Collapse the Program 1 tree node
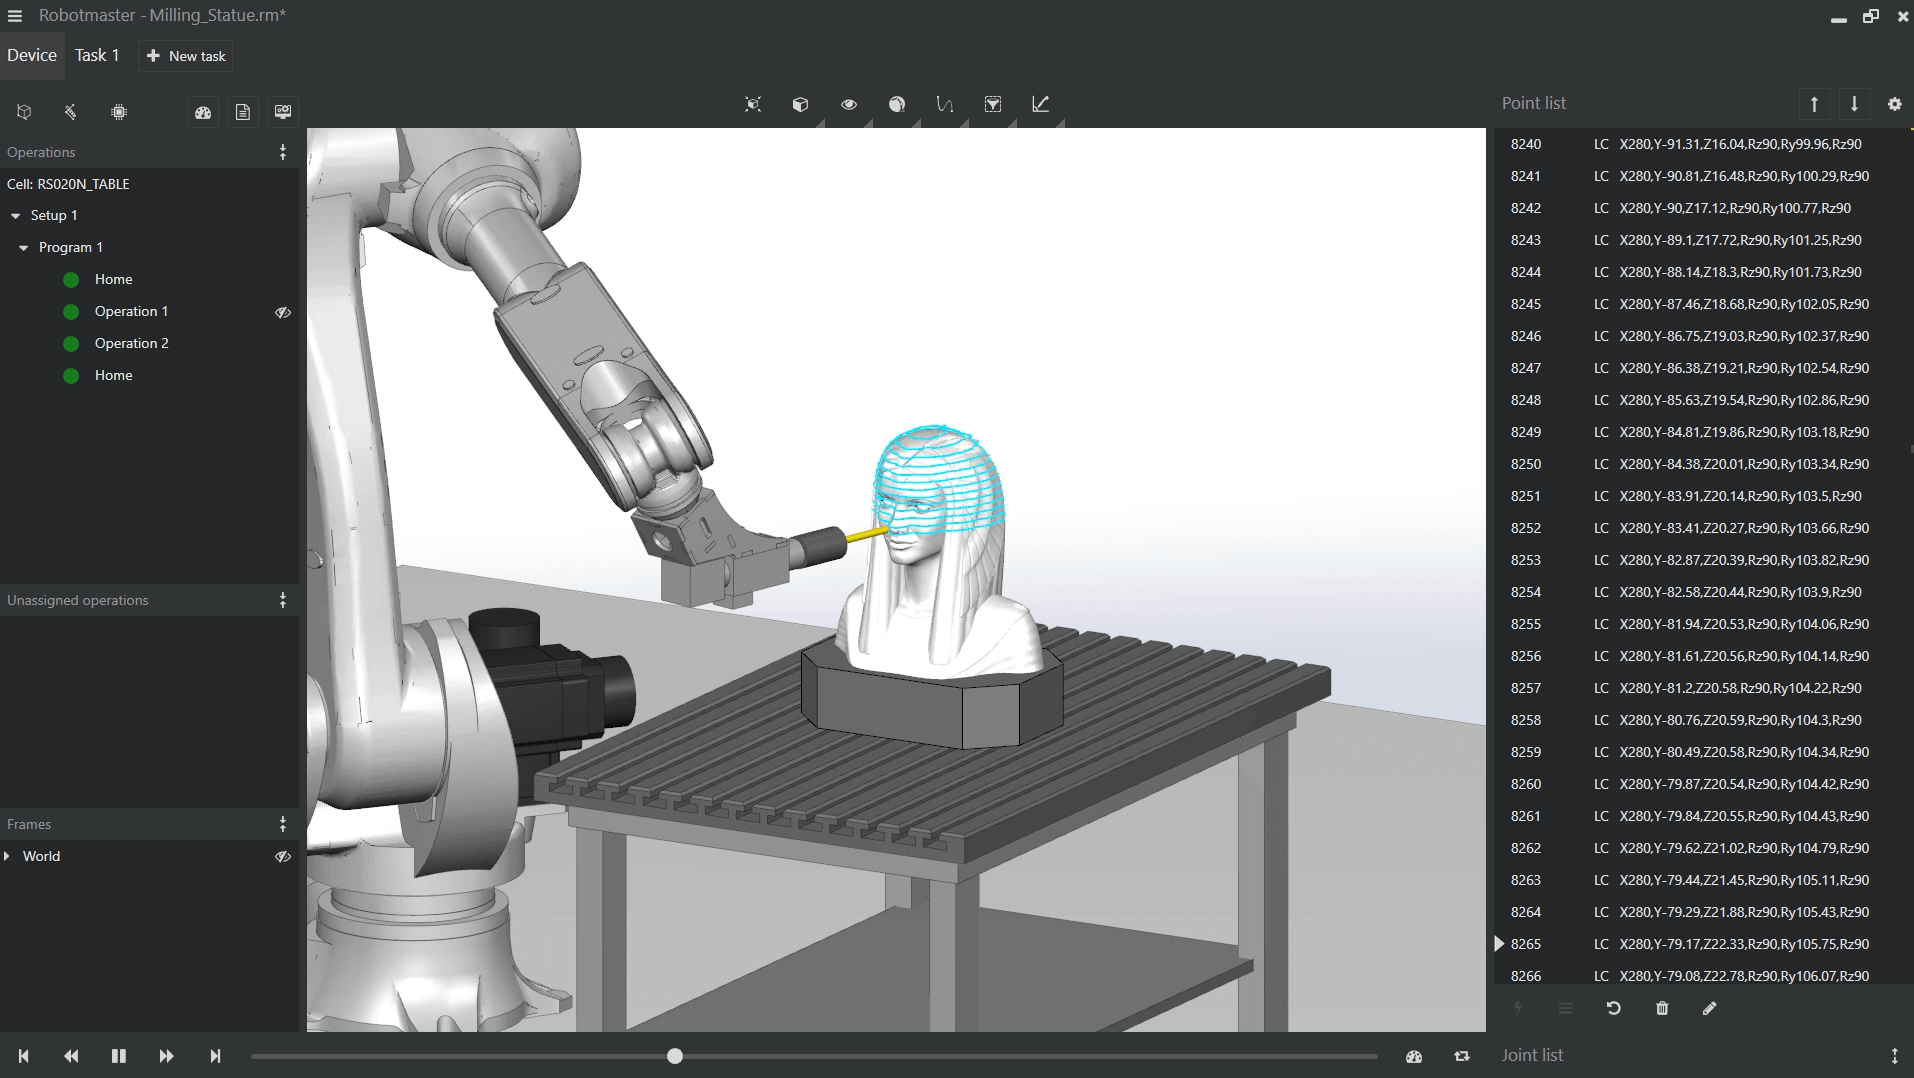This screenshot has height=1078, width=1914. [24, 248]
